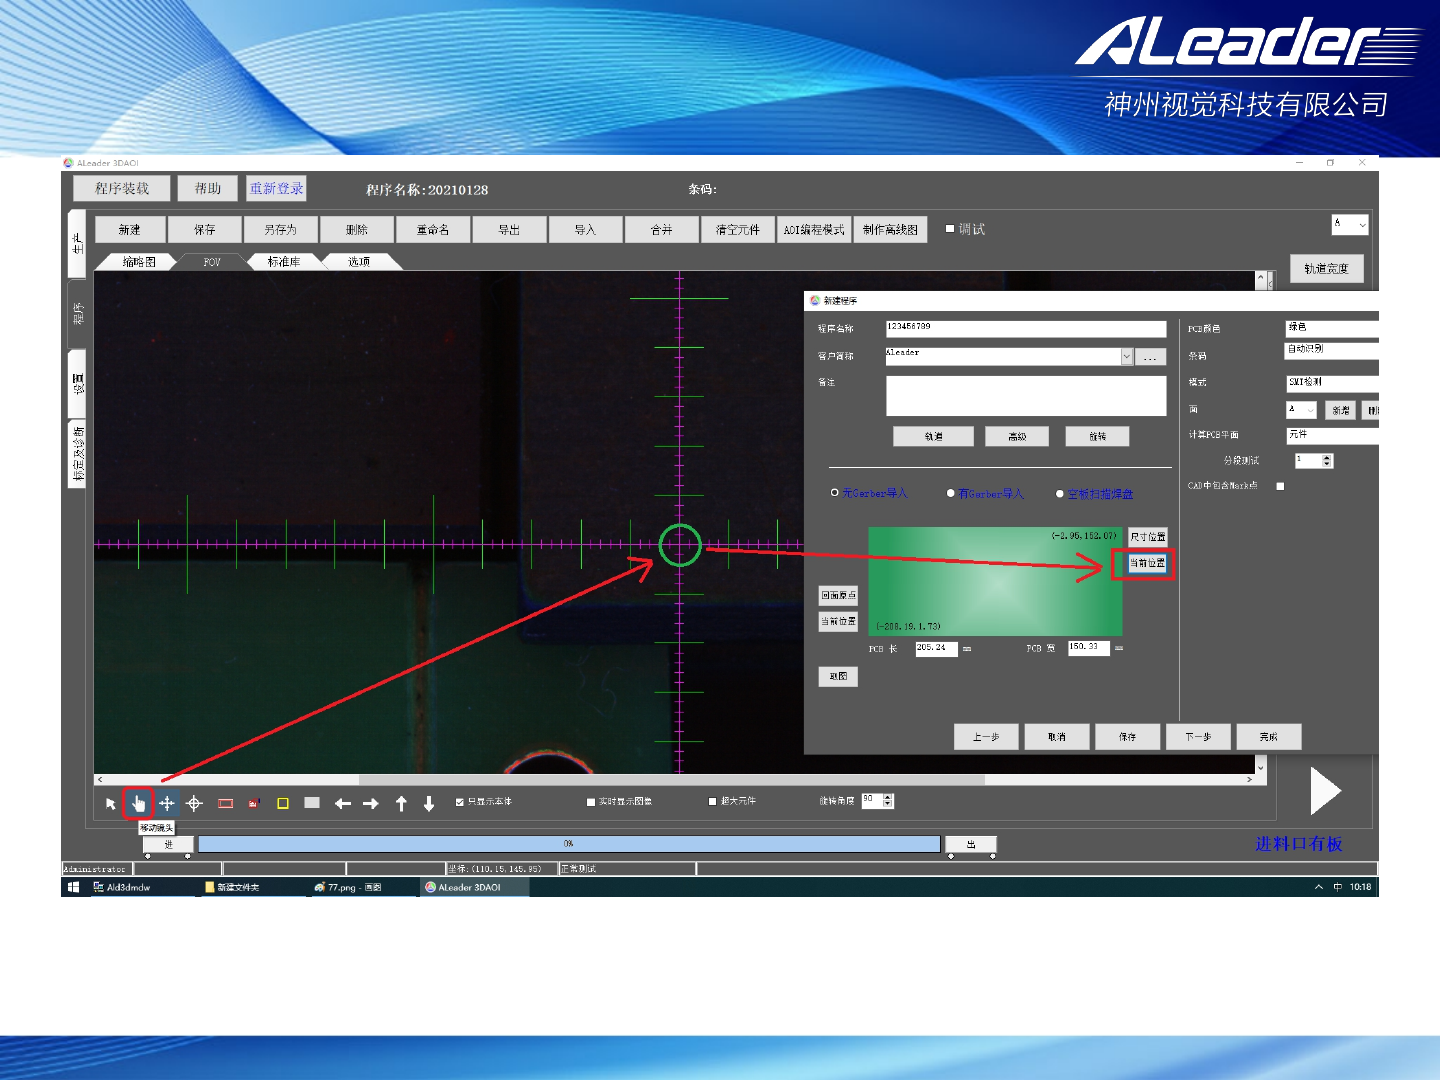Click the PCB 宽 width field
The height and width of the screenshot is (1080, 1440).
pos(1088,648)
